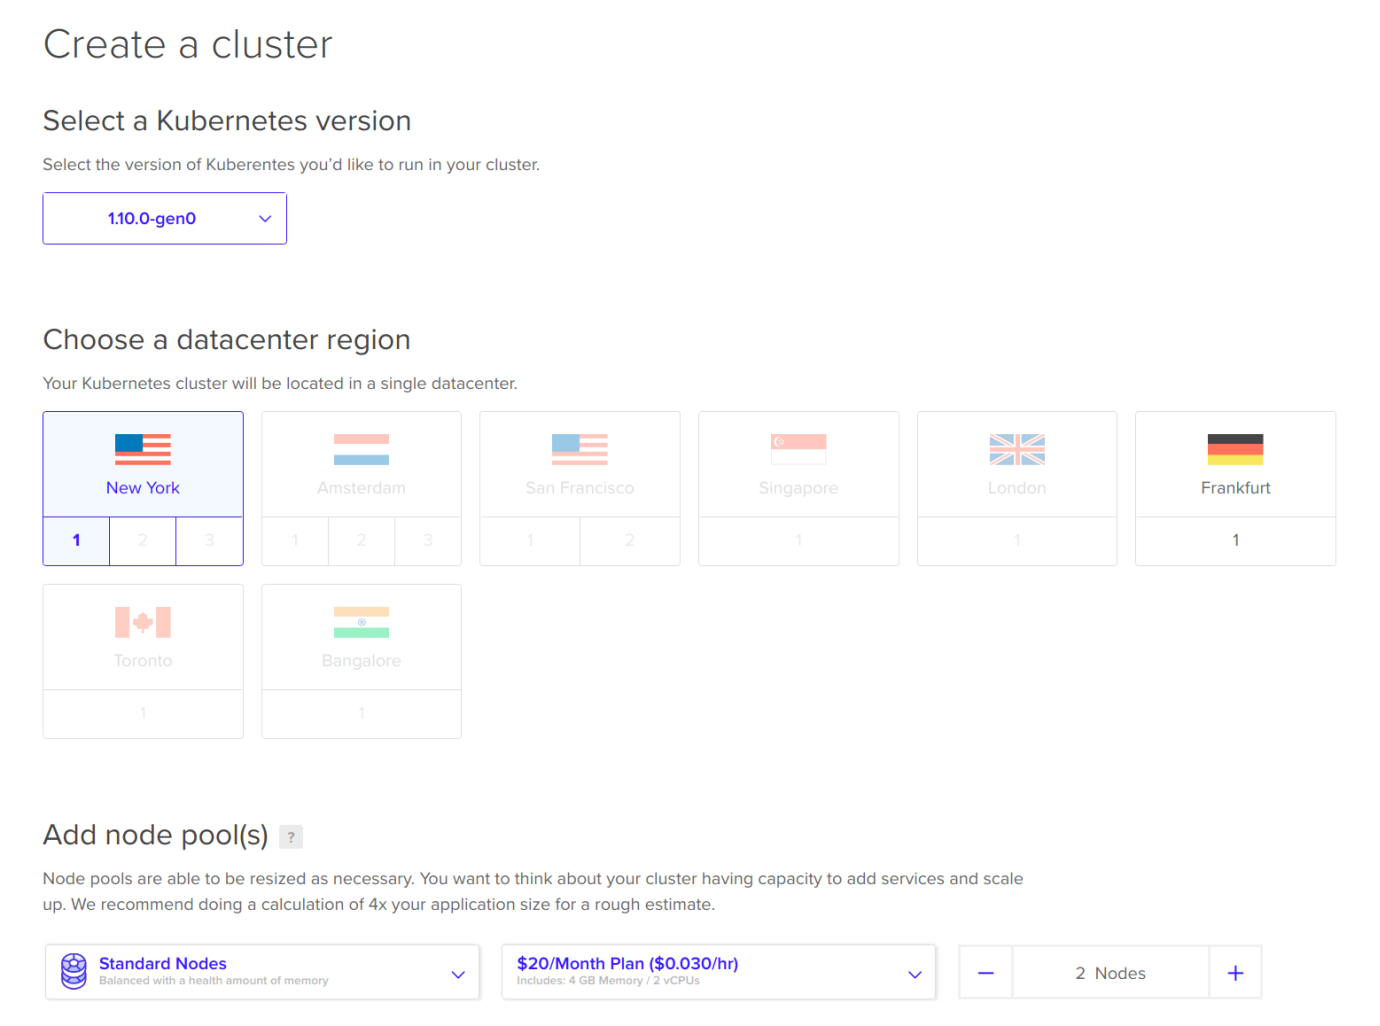Select Frankfurt datacenter 1
The image size is (1380, 1026).
pos(1235,540)
